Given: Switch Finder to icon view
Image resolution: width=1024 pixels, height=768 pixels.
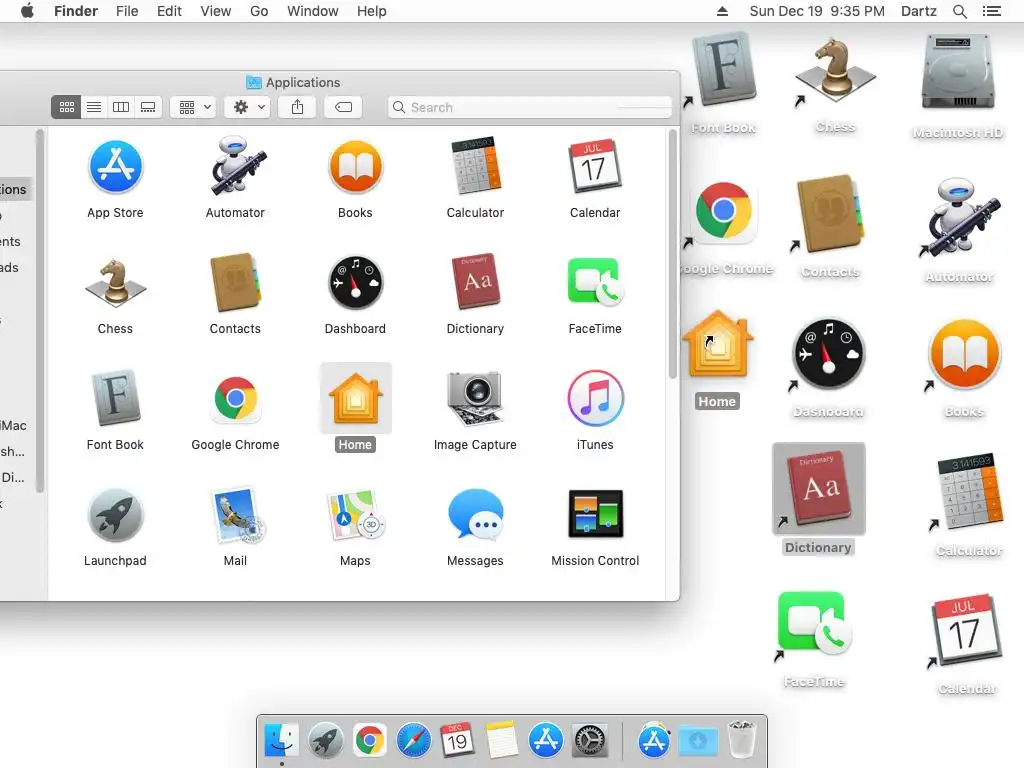Looking at the screenshot, I should [67, 107].
